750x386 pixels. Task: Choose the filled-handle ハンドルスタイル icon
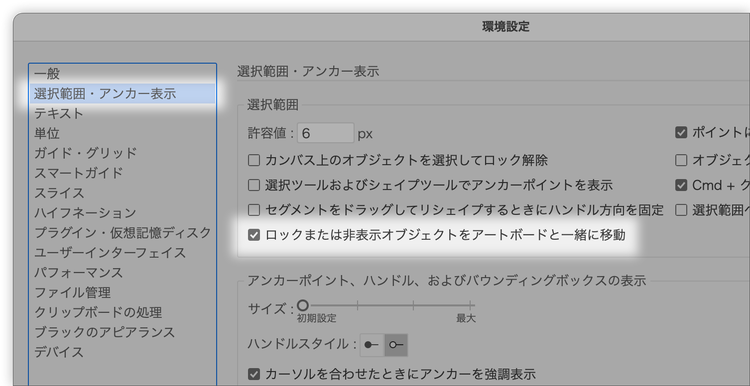pyautogui.click(x=372, y=345)
